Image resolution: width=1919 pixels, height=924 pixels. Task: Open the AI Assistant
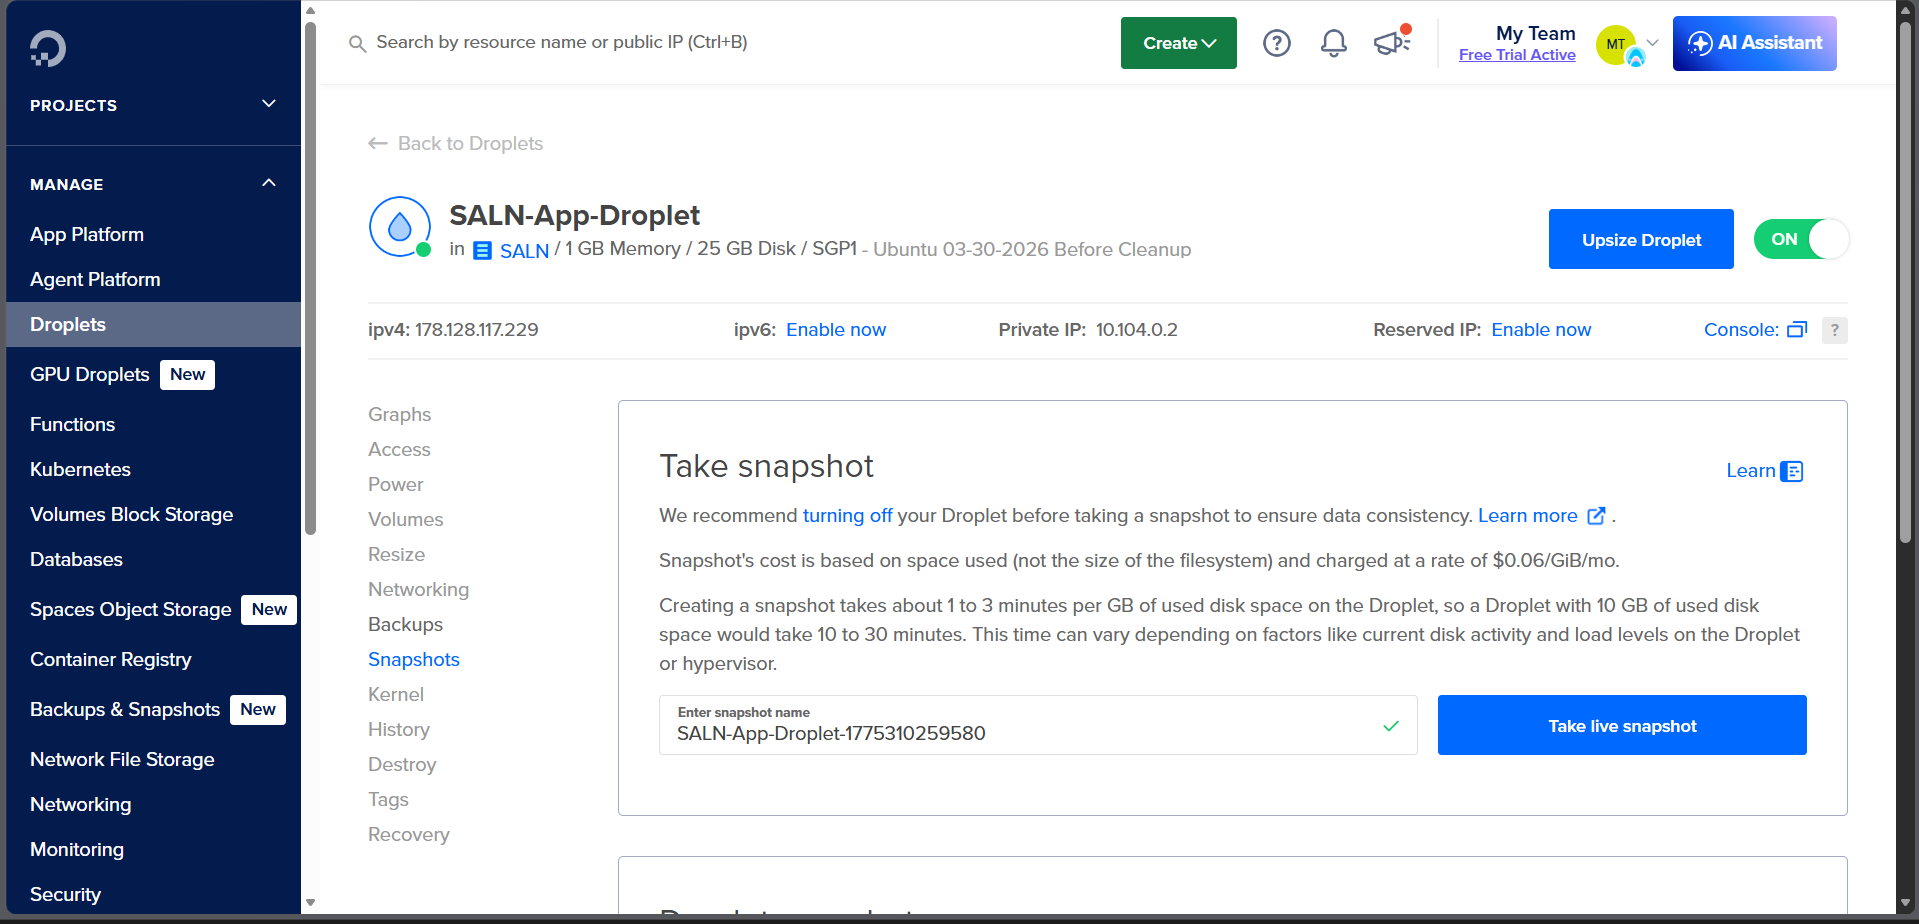[x=1754, y=43]
